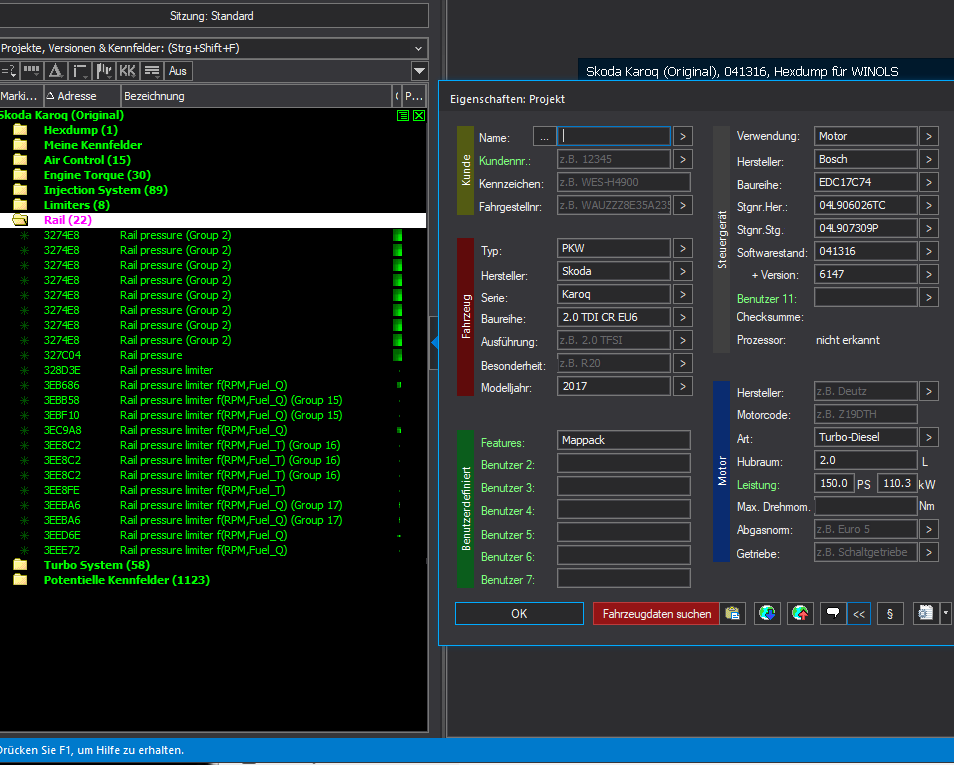Viewport: 954px width, 765px height.
Task: Click the green X box on Skoda Karoq row
Action: 419,116
